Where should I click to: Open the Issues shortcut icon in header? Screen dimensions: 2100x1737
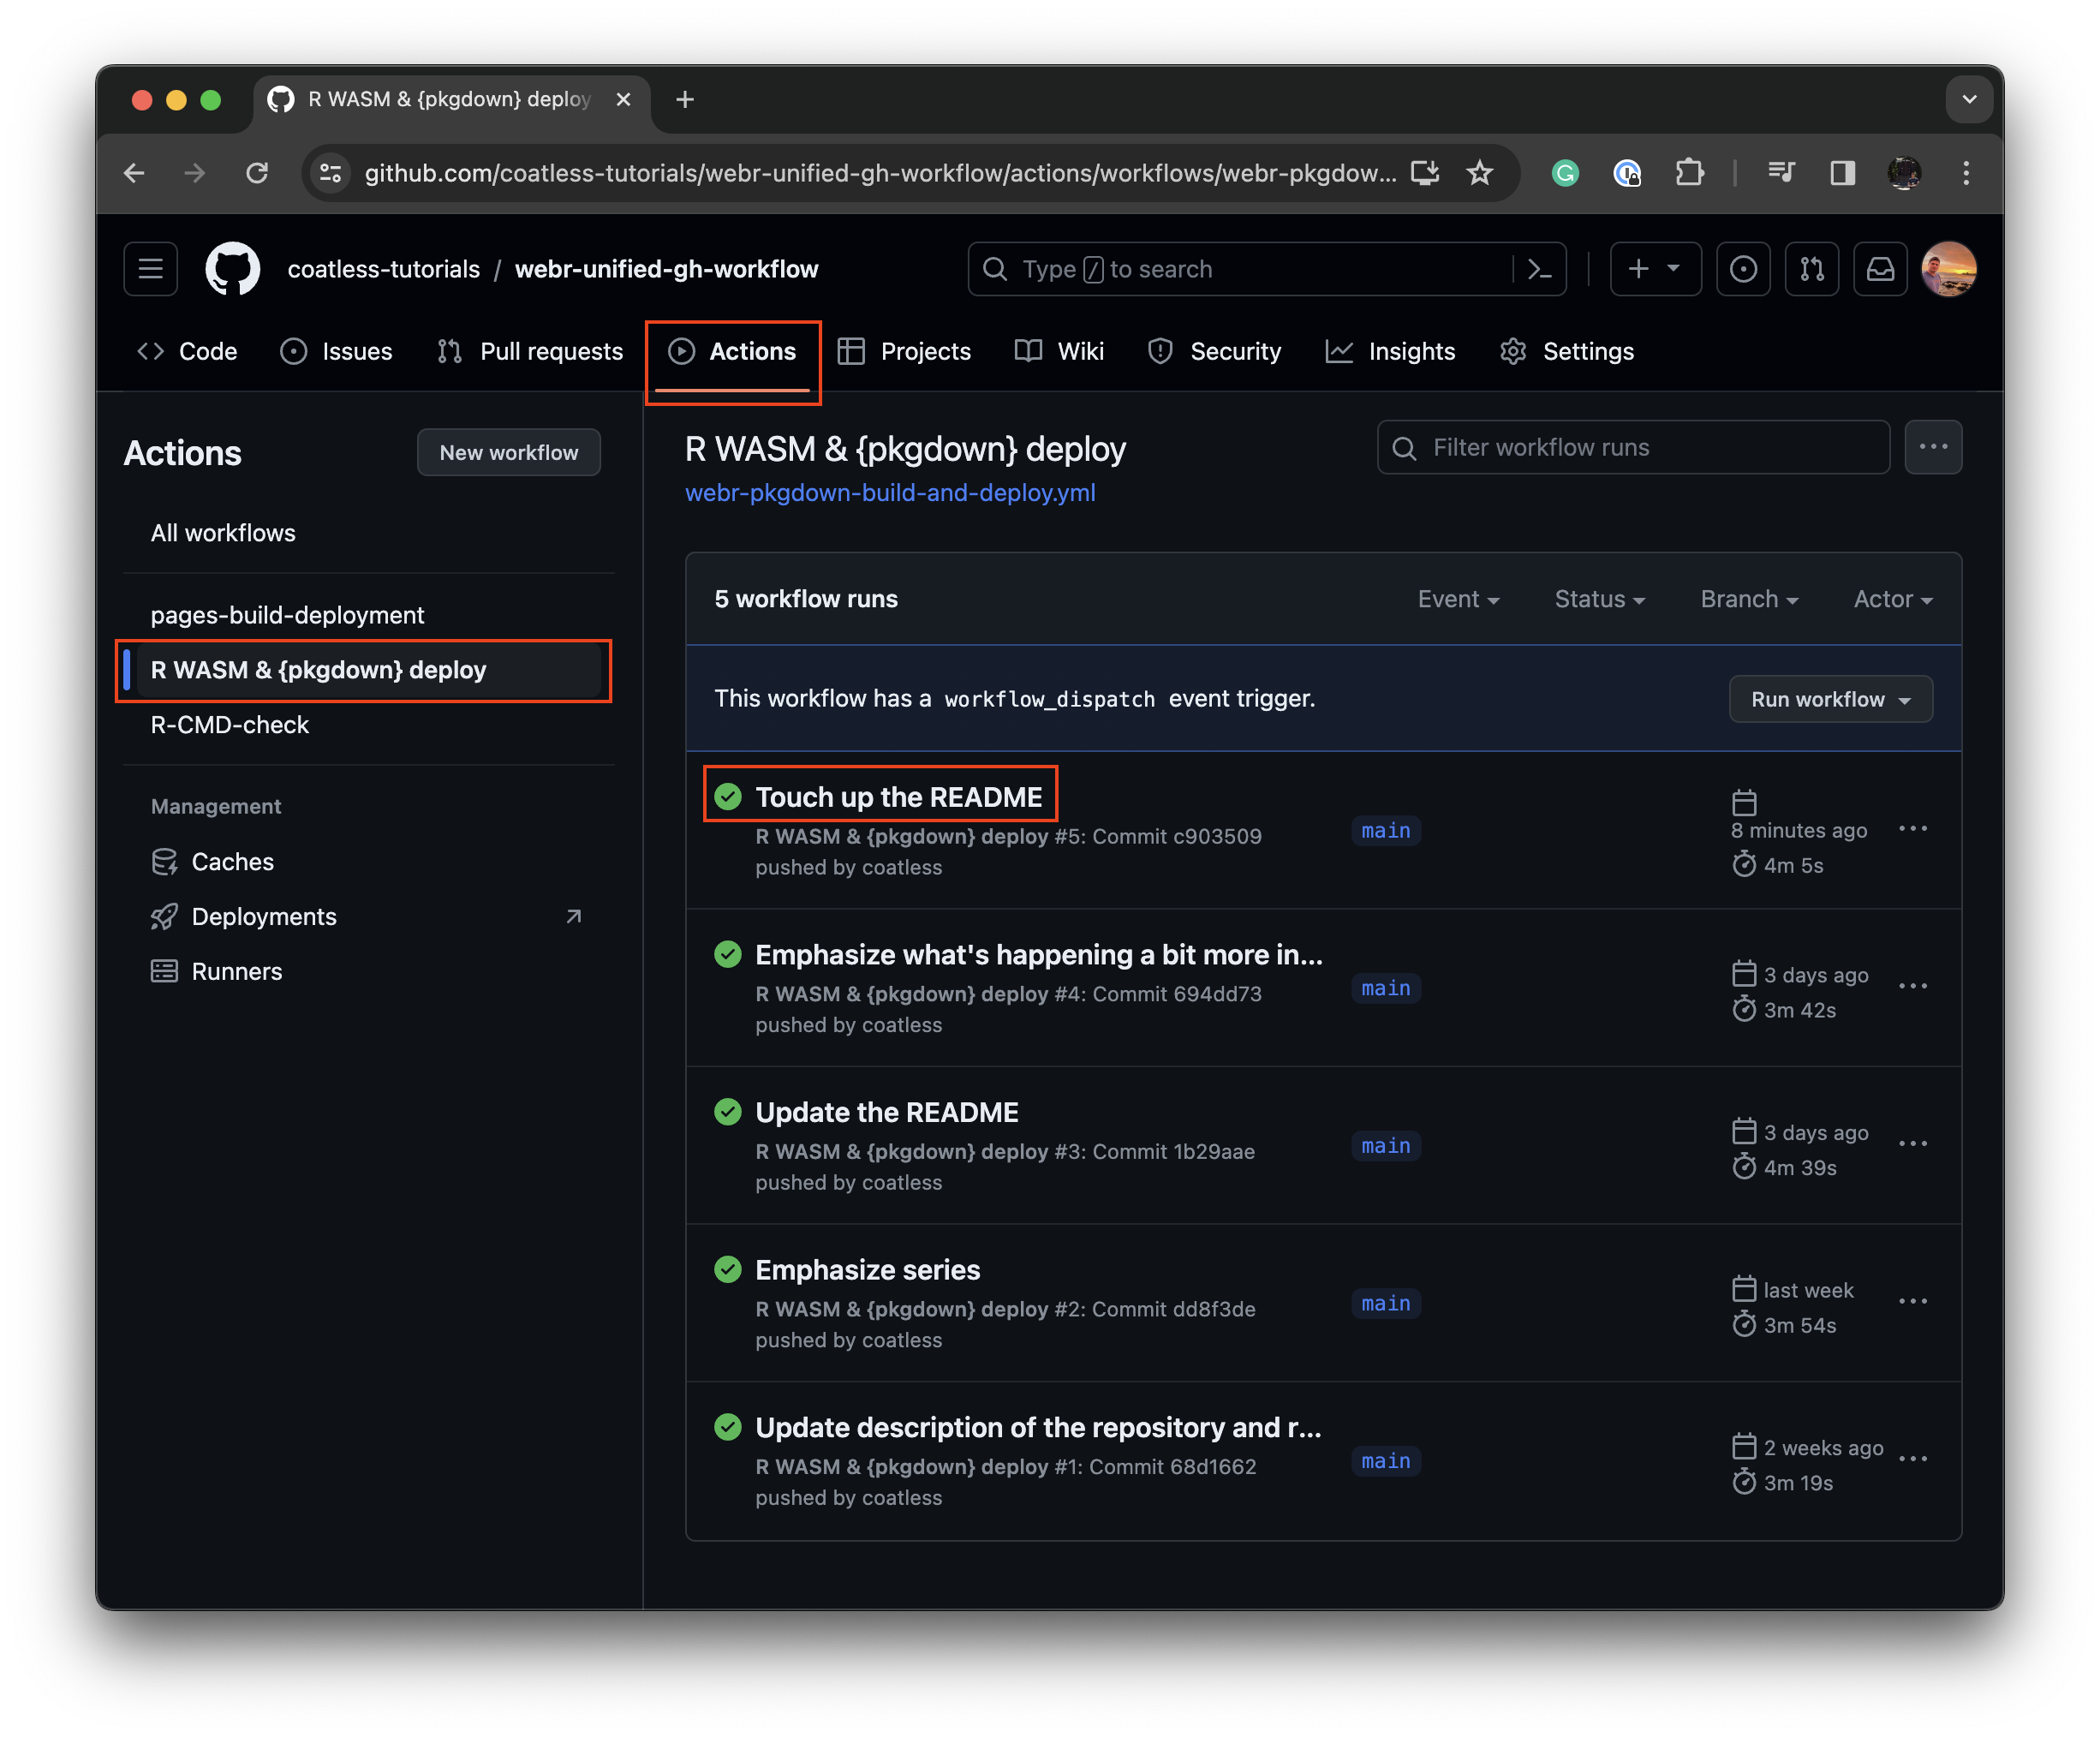coord(1743,269)
